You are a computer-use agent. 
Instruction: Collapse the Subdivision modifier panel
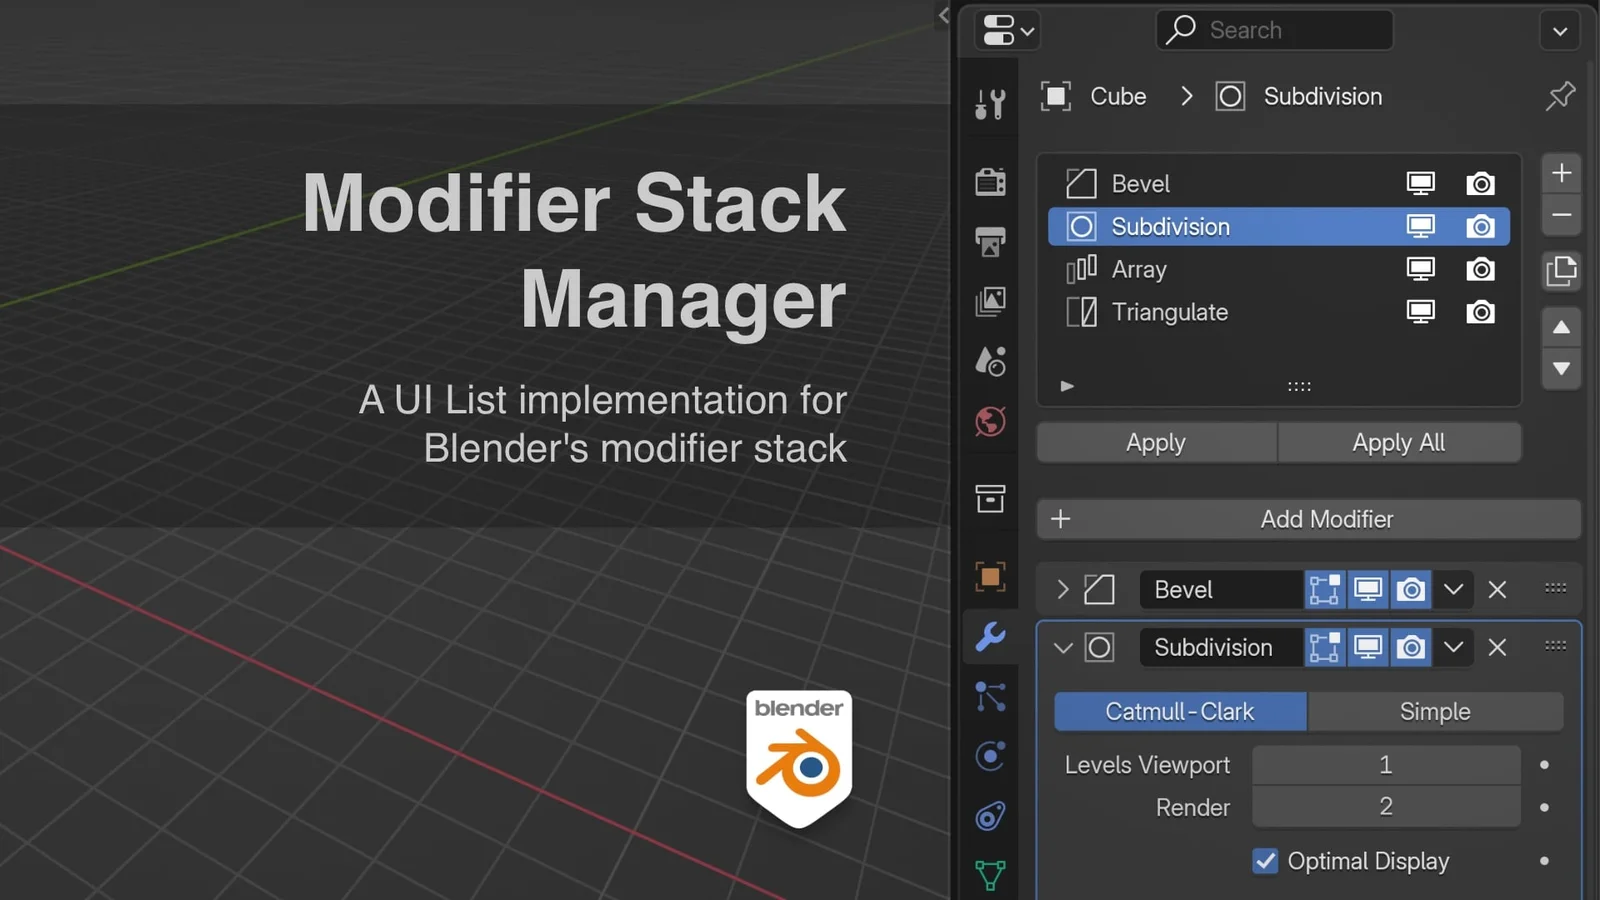tap(1063, 648)
